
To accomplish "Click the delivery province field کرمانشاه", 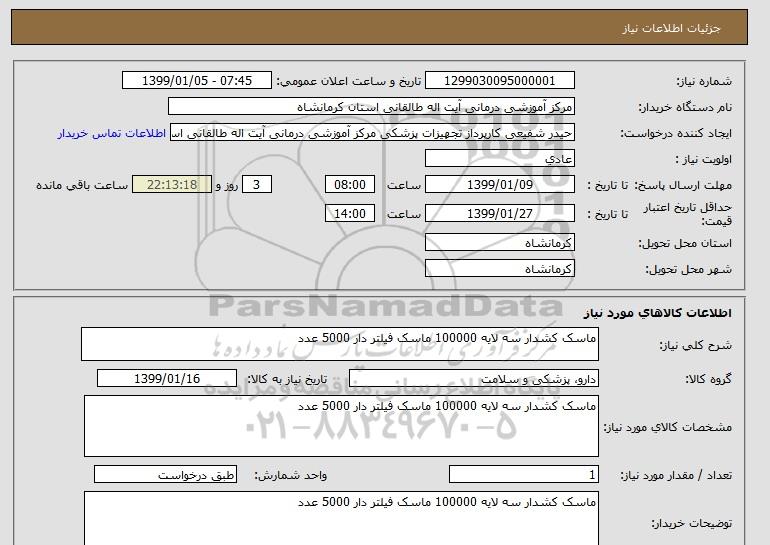I will tap(499, 243).
